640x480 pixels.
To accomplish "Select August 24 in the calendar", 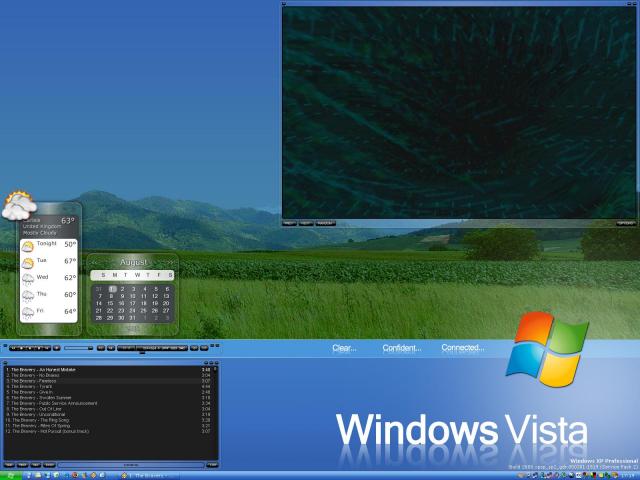I will click(x=132, y=311).
